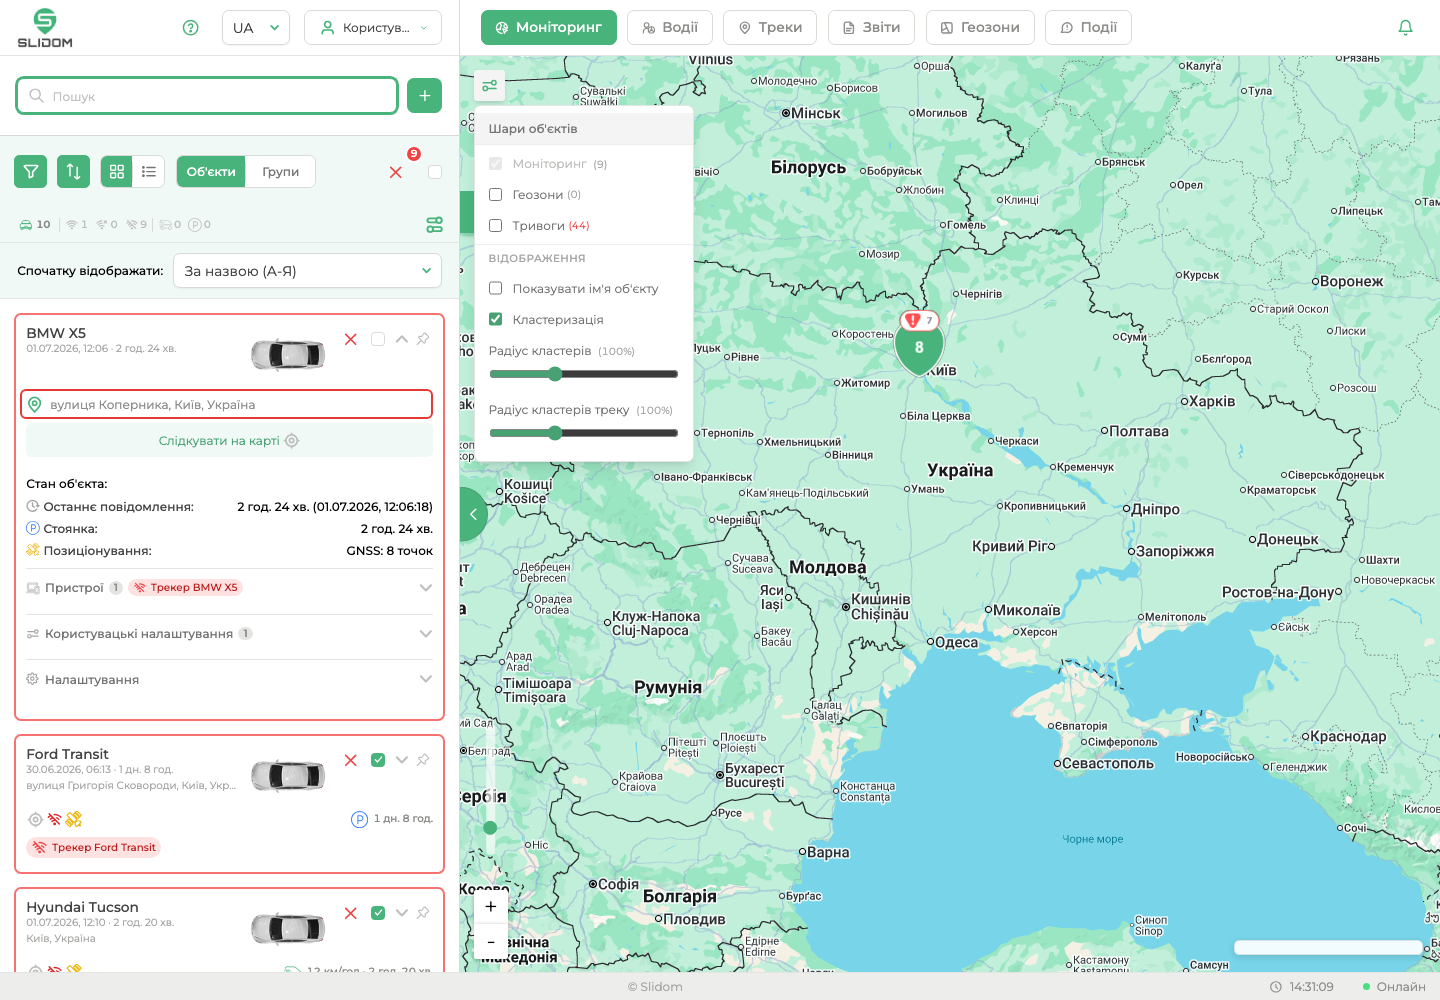
Task: Click the BMW X5 address field
Action: [x=227, y=405]
